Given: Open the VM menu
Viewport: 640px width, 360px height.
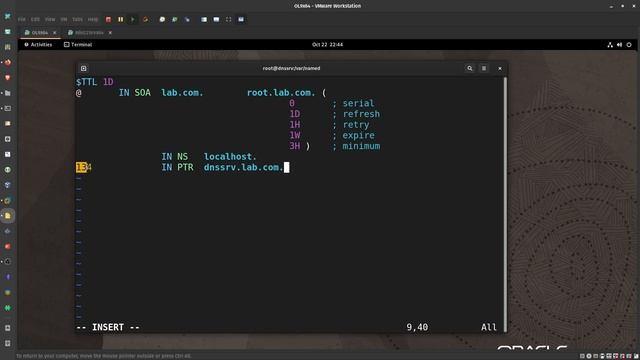Looking at the screenshot, I should (x=64, y=19).
